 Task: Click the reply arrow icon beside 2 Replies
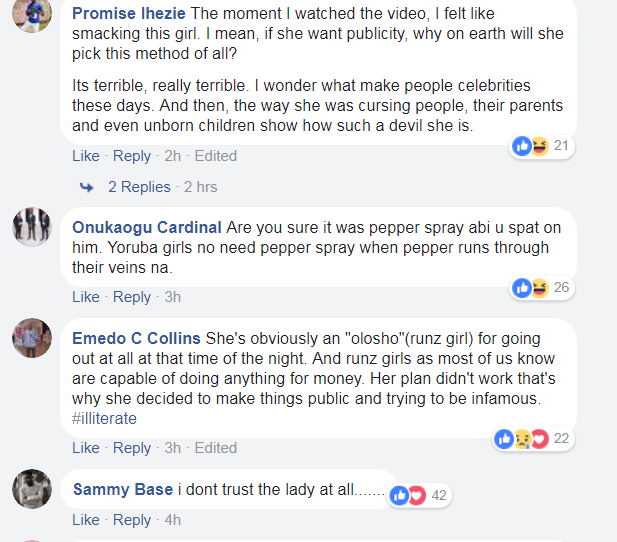tap(86, 187)
